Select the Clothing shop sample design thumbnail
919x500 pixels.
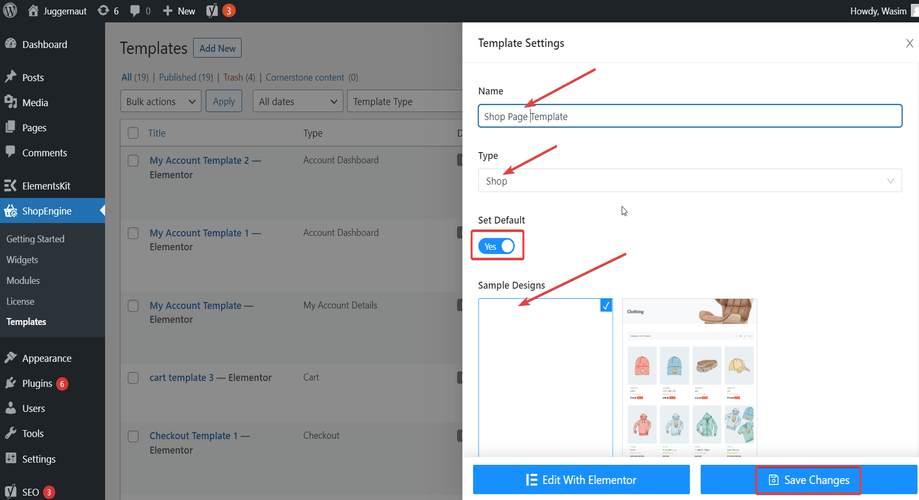pyautogui.click(x=689, y=377)
